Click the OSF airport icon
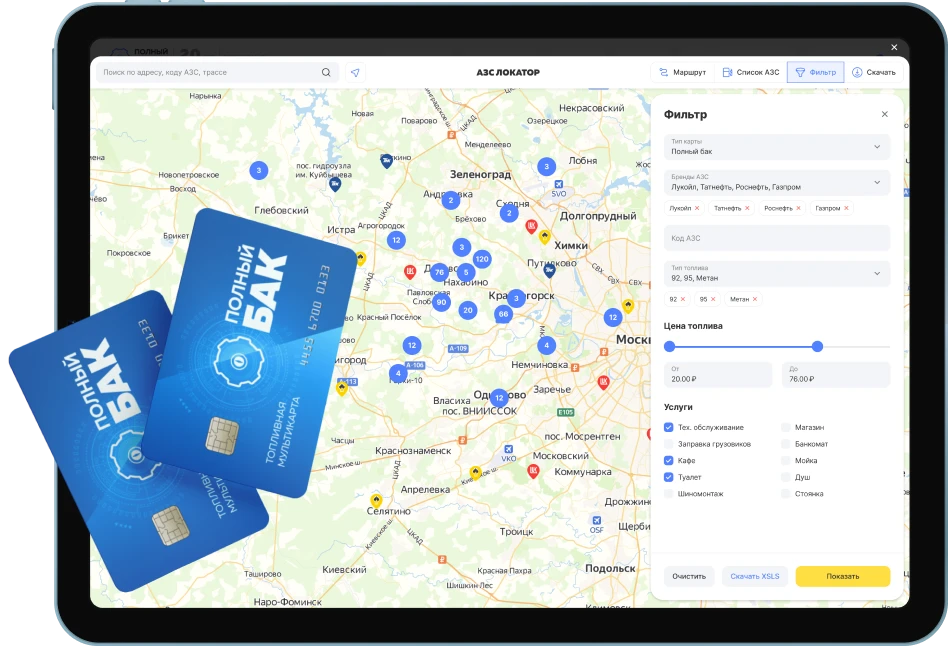Screen dimensions: 948x646 tap(597, 520)
